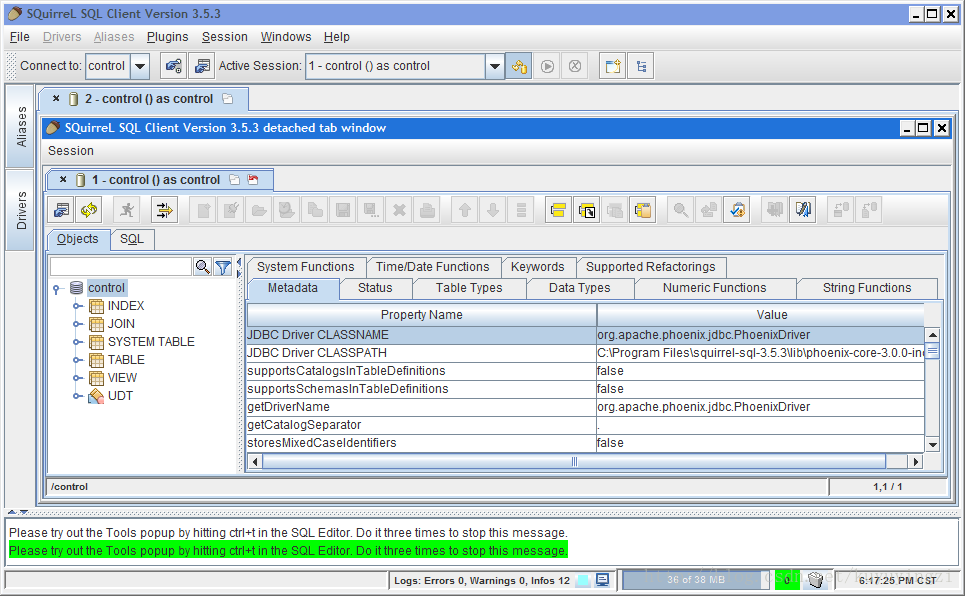Open the Plugins menu

(167, 37)
